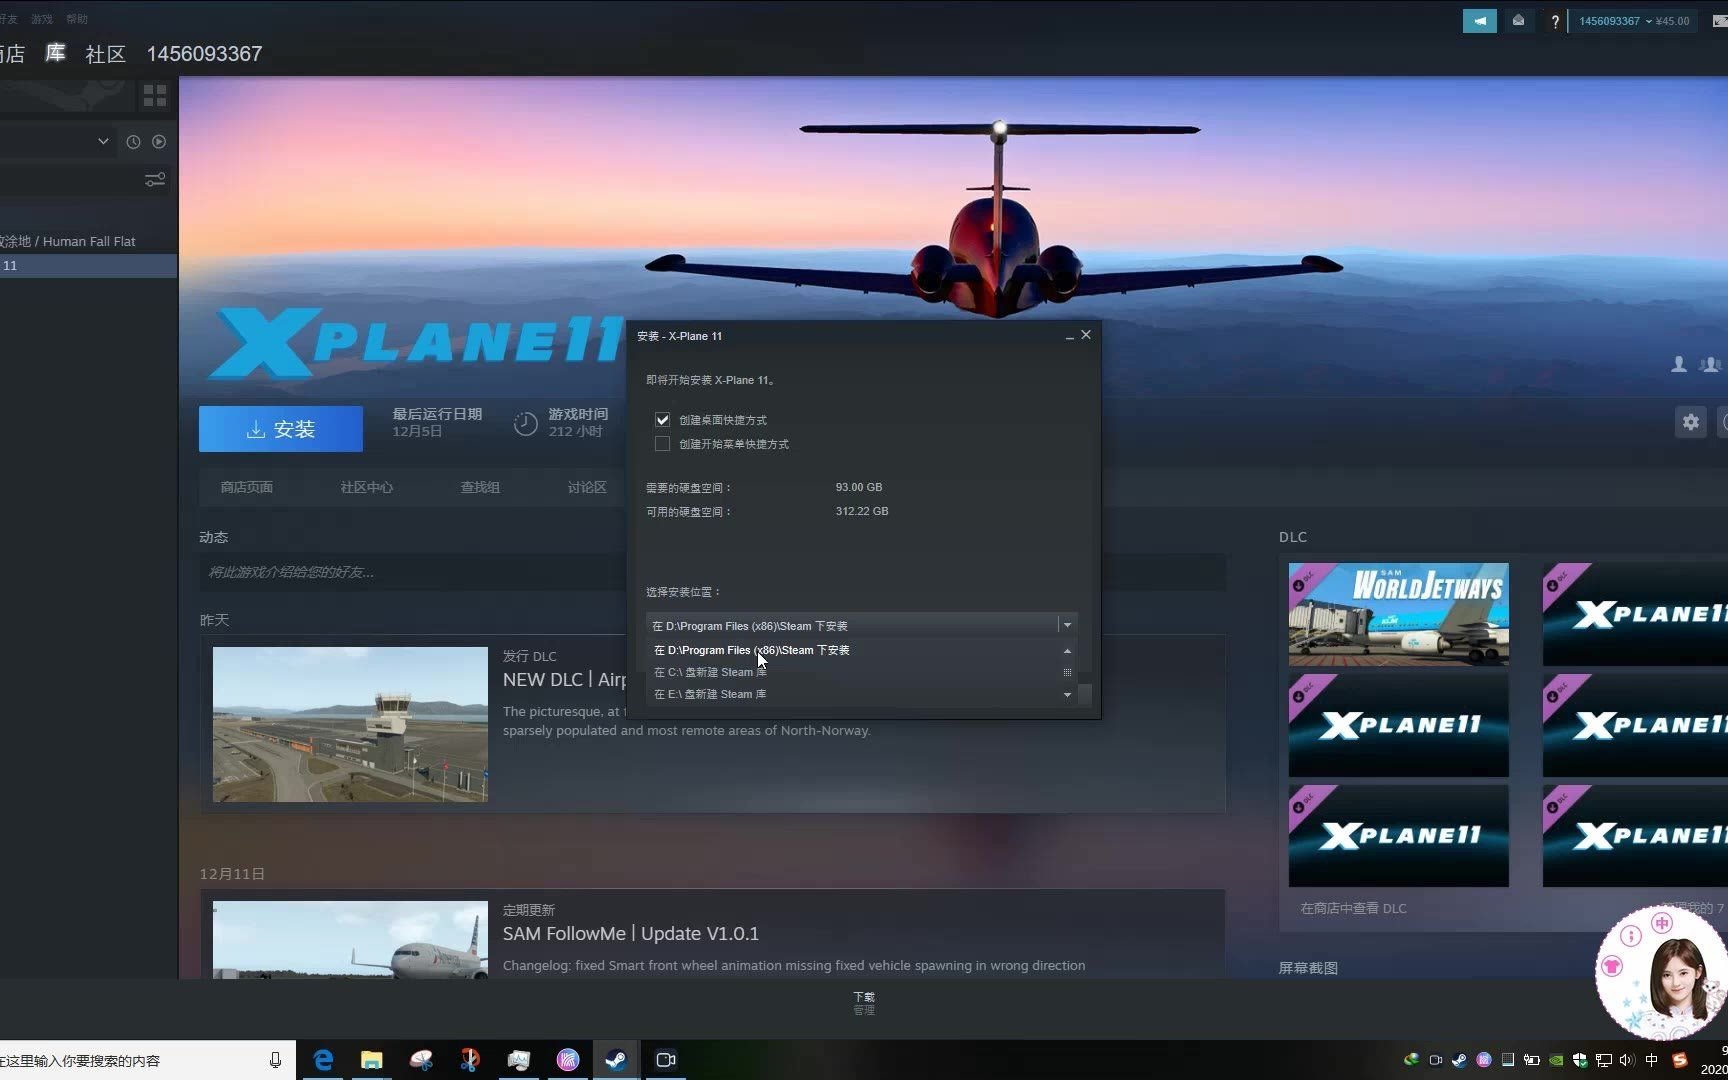Sort library recents with the clock icon
This screenshot has height=1080, width=1728.
[133, 141]
